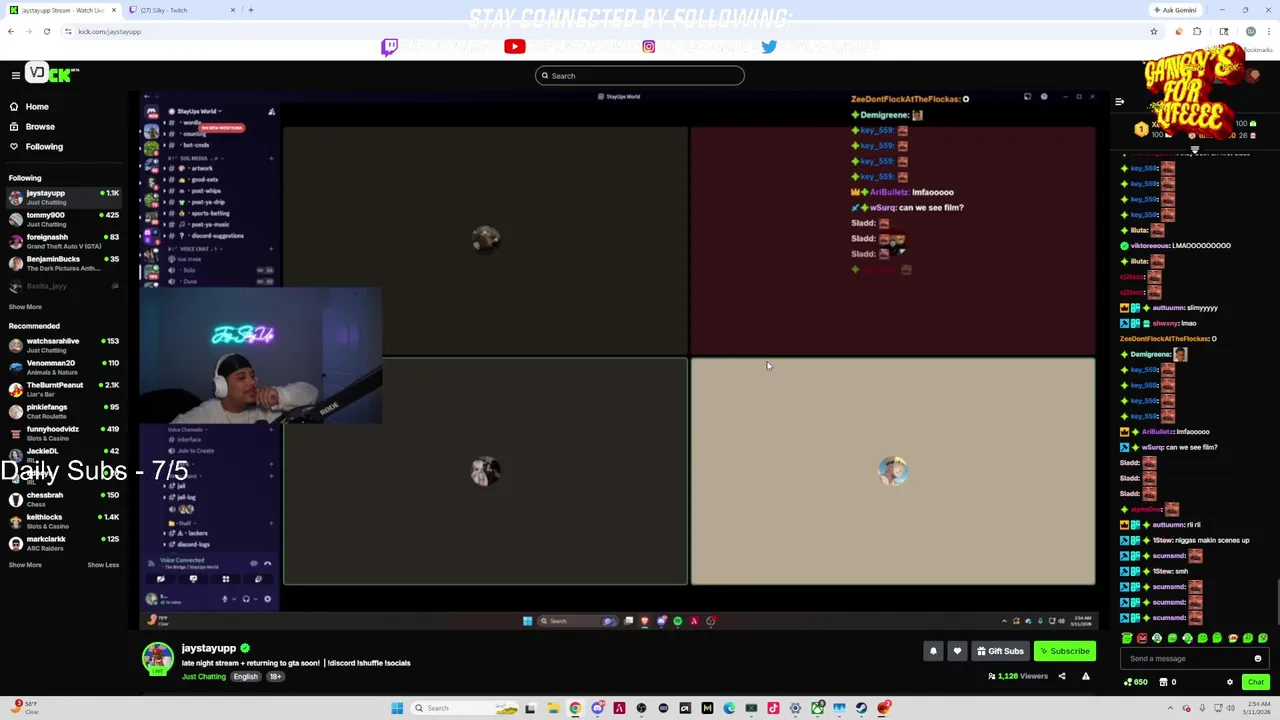Select the jaystayupp channel in Following list
This screenshot has height=720, width=1280.
tap(62, 197)
